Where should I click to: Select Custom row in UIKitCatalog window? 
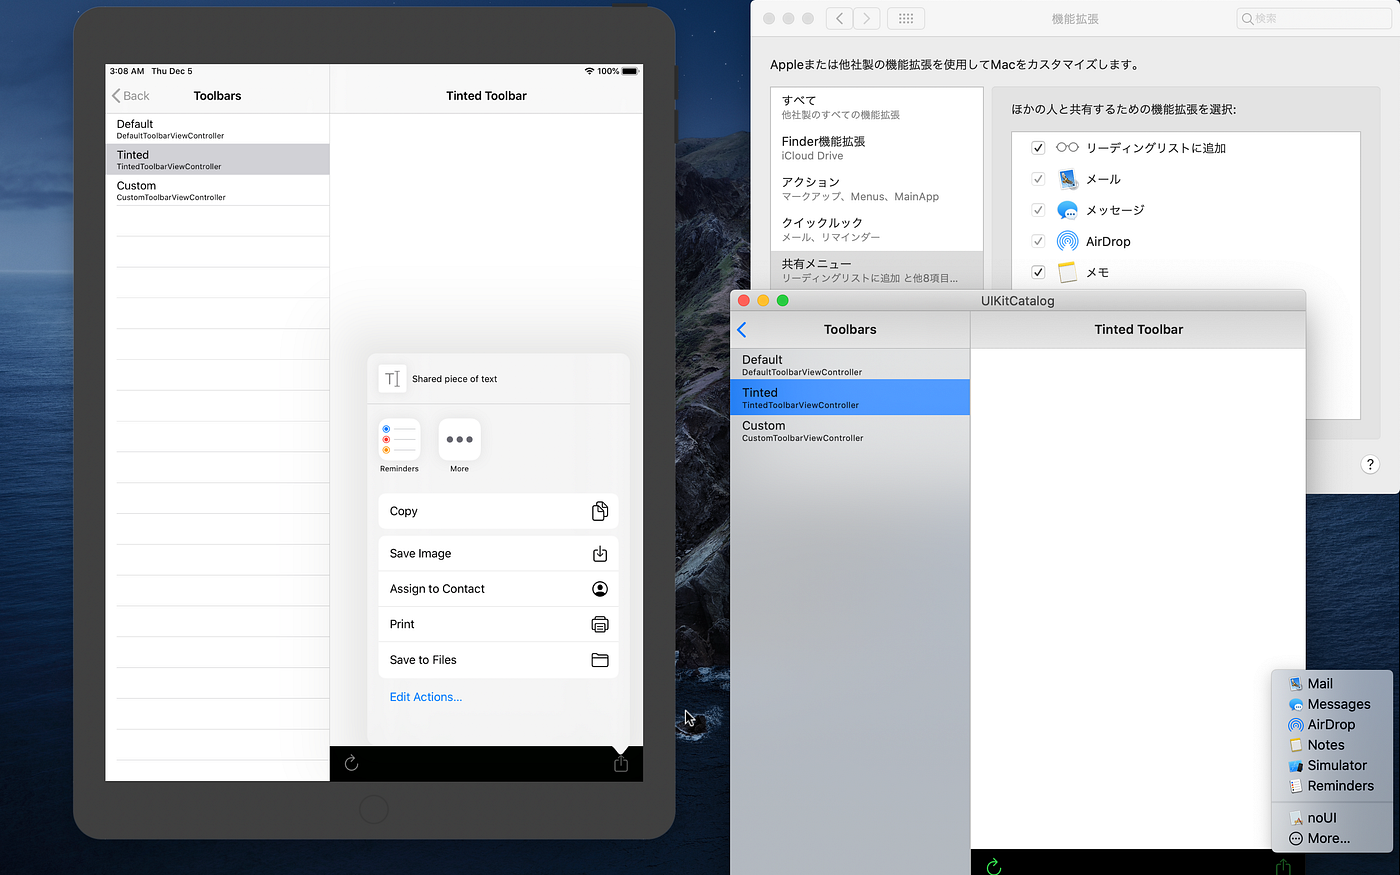pyautogui.click(x=850, y=431)
